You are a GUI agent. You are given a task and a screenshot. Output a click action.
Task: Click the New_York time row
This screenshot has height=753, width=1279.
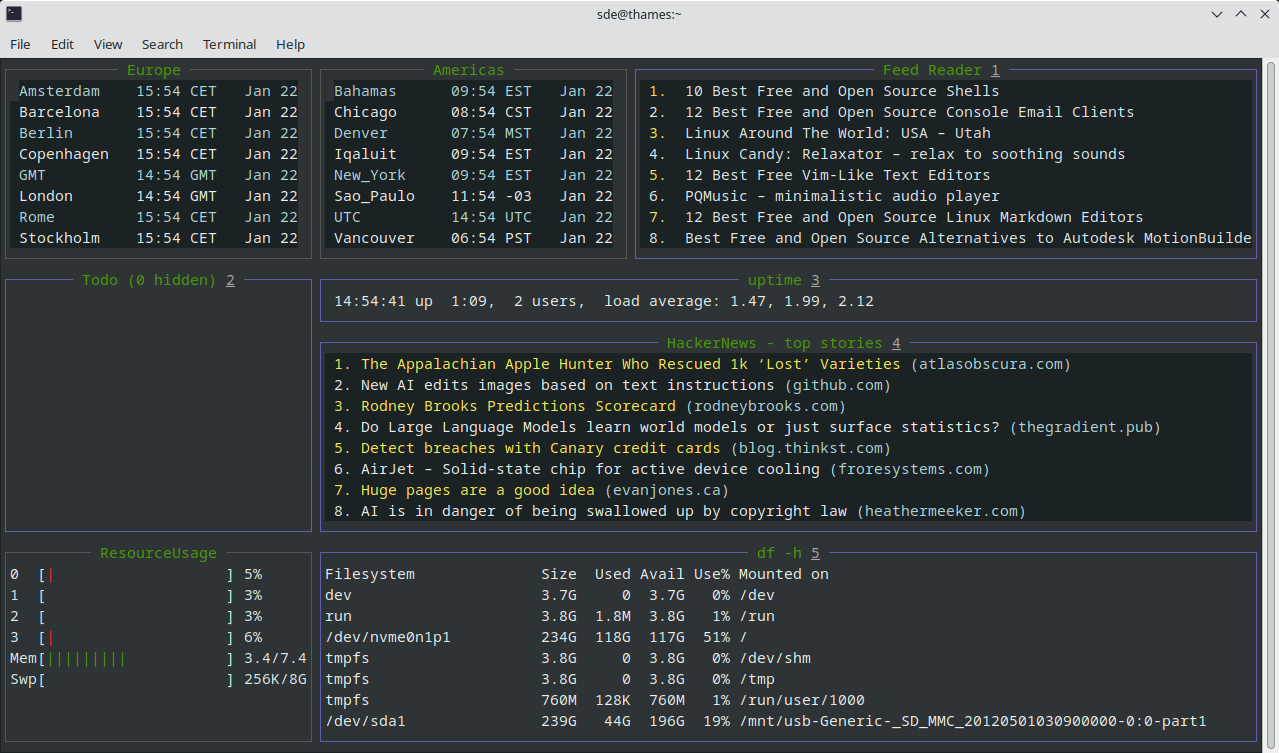pyautogui.click(x=473, y=175)
